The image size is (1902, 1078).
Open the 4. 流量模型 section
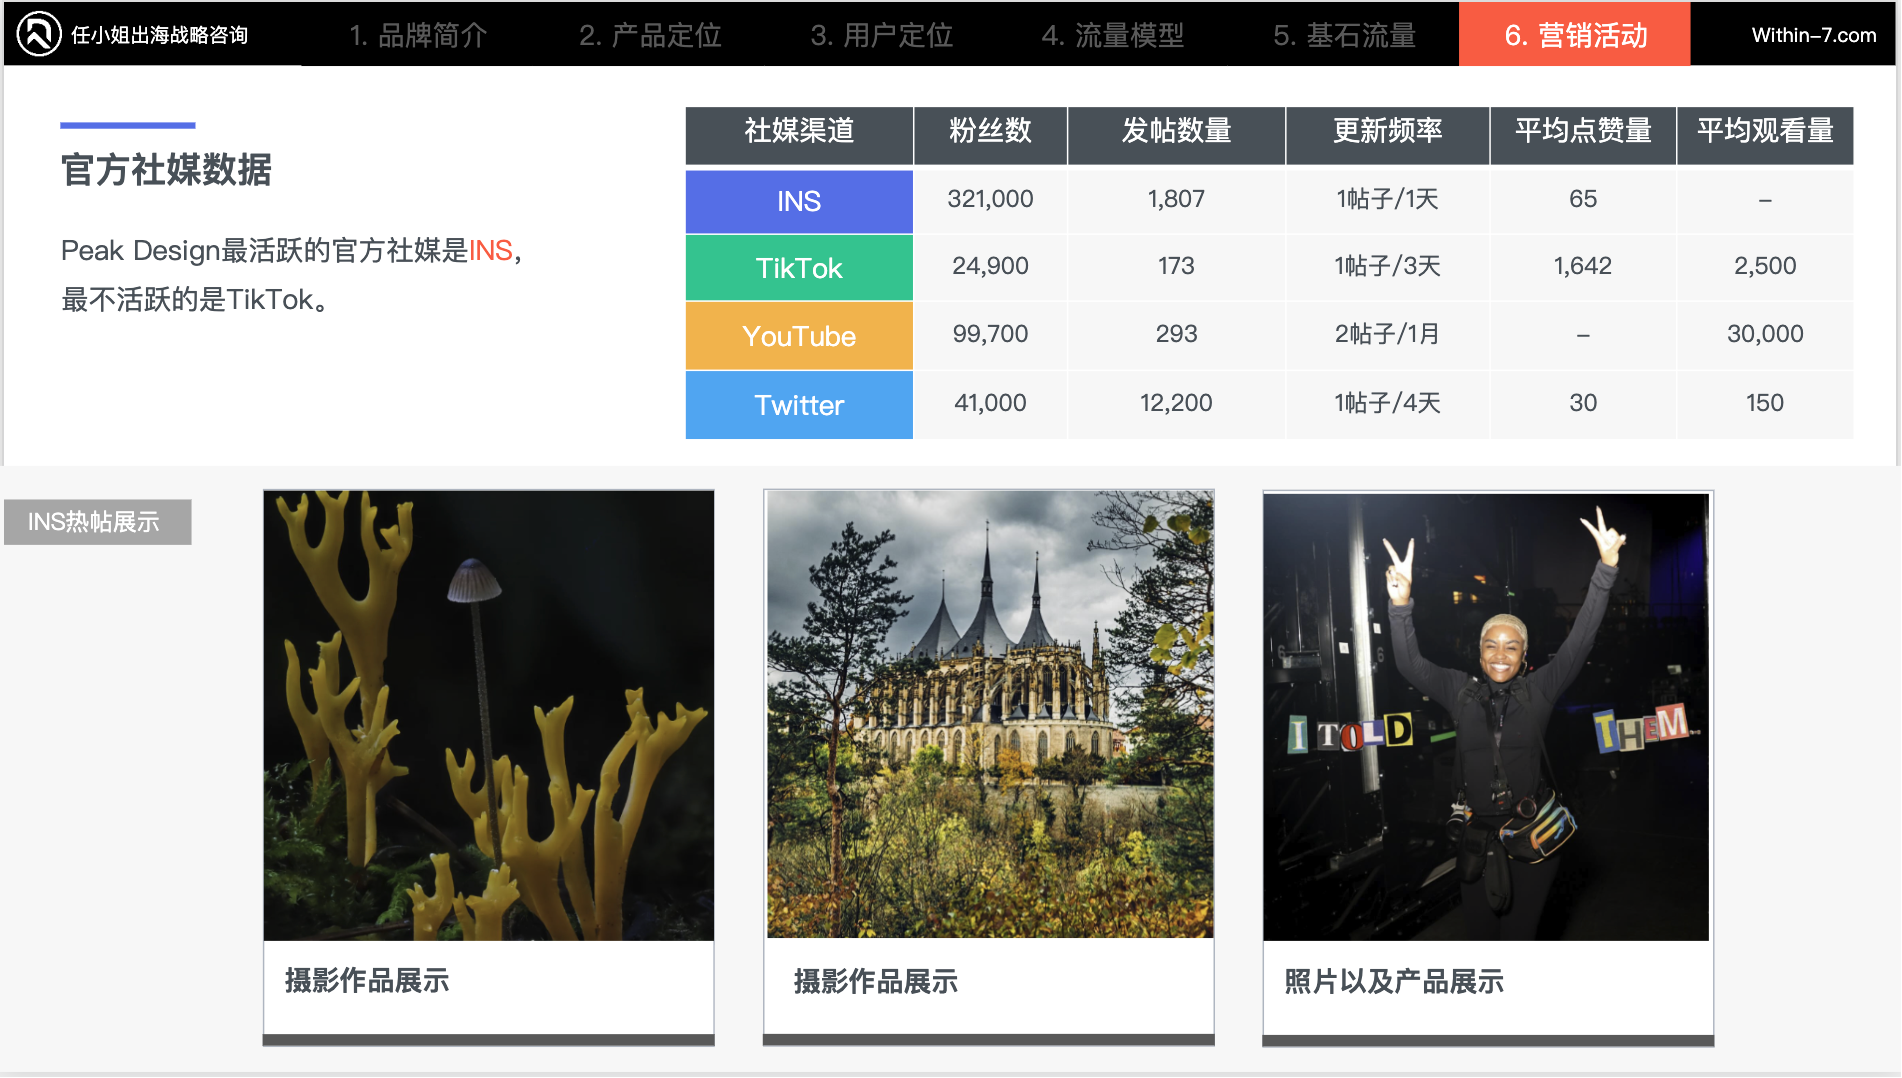(1115, 34)
